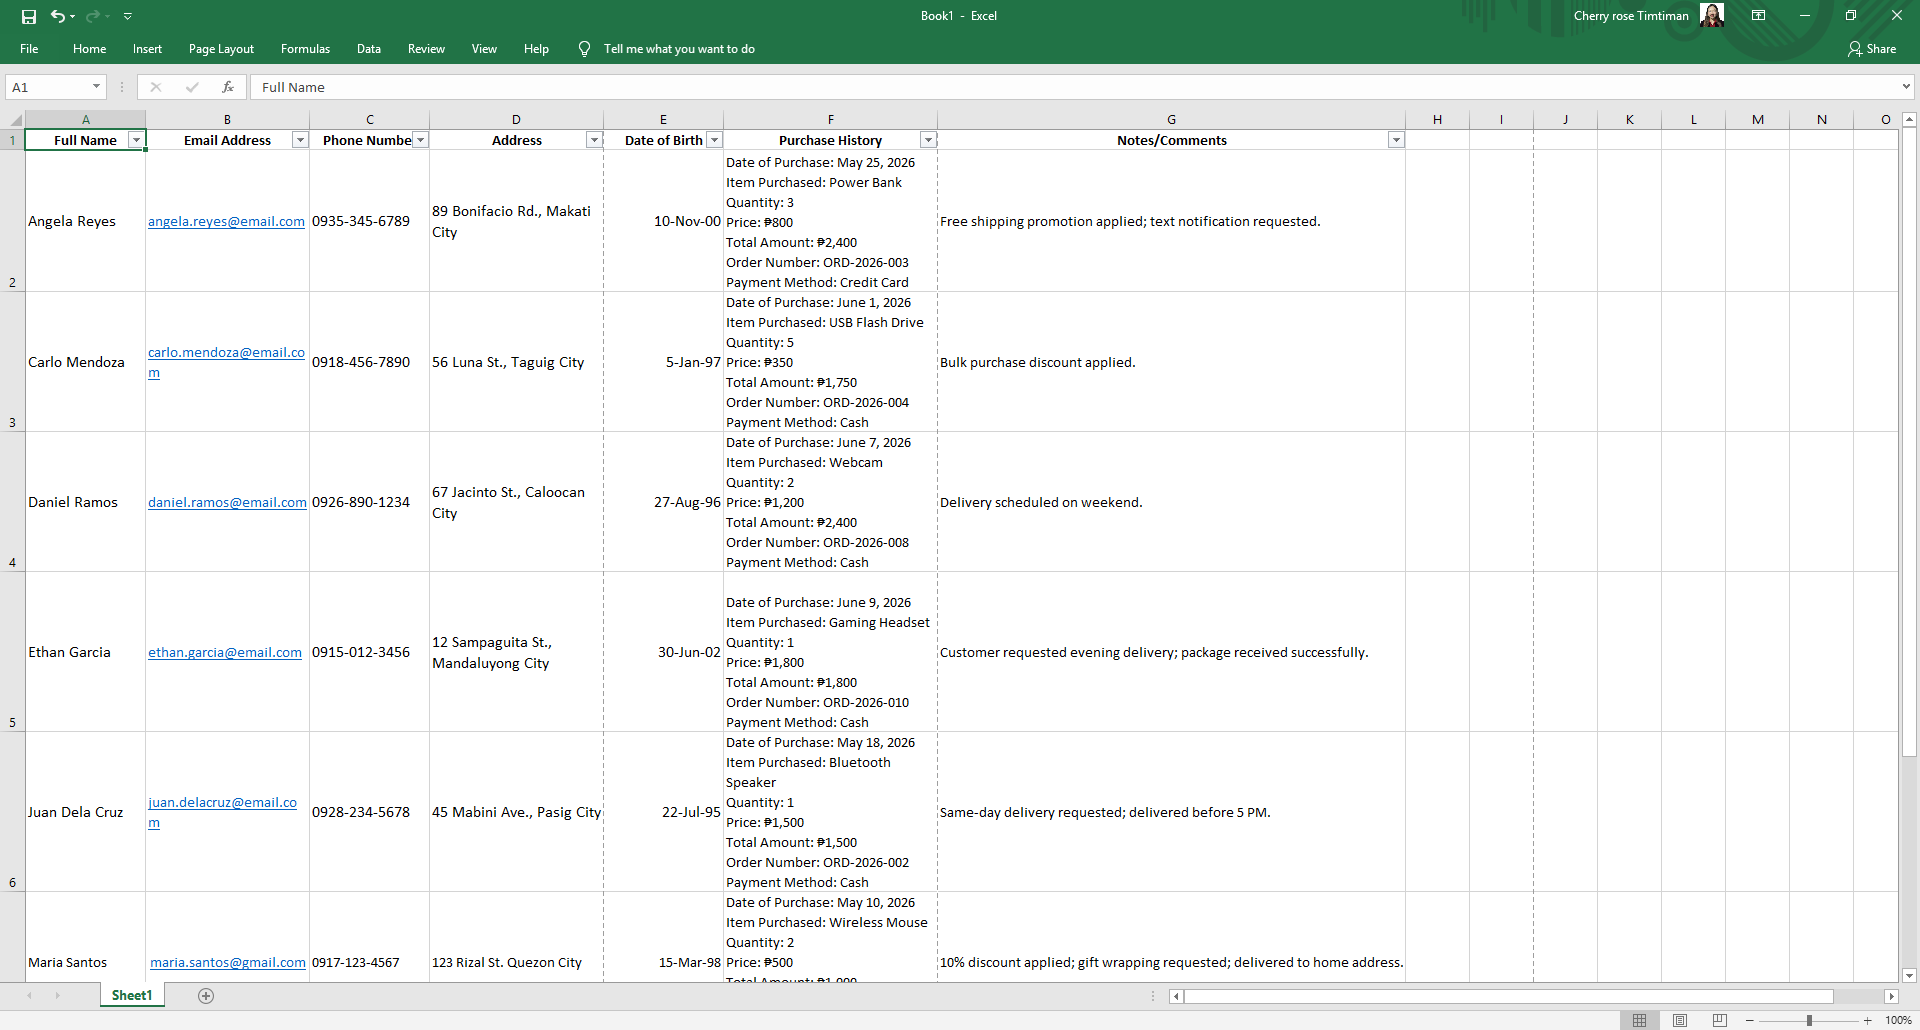
Task: Click the Sheet1 tab
Action: [132, 996]
